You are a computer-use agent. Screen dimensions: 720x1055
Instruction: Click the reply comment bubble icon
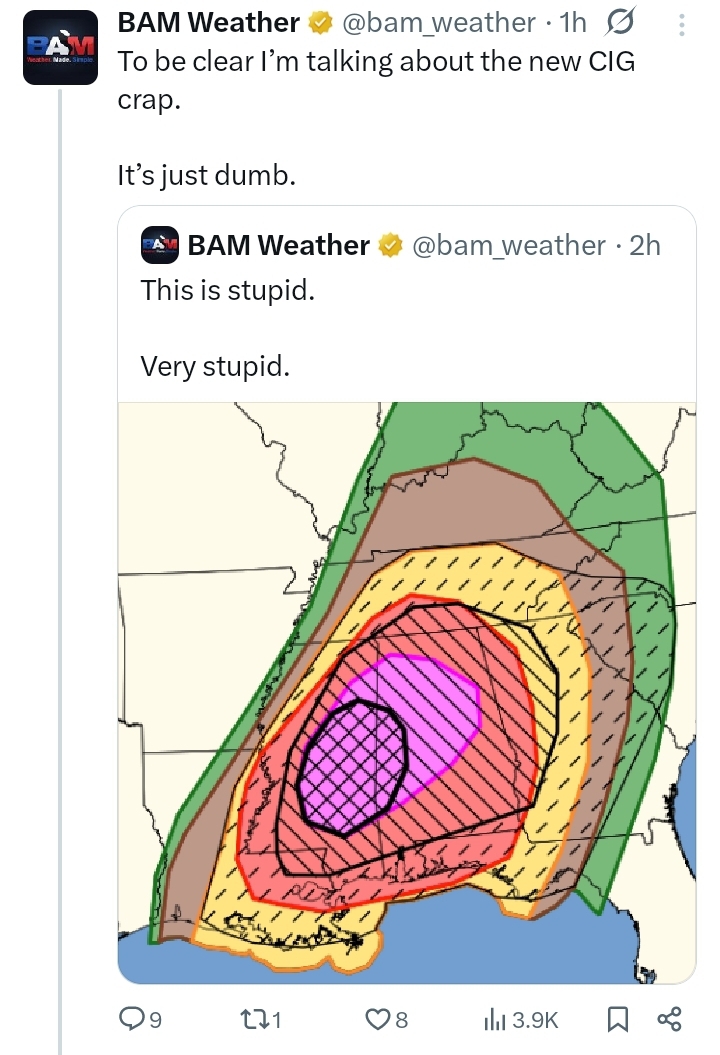[x=133, y=1019]
